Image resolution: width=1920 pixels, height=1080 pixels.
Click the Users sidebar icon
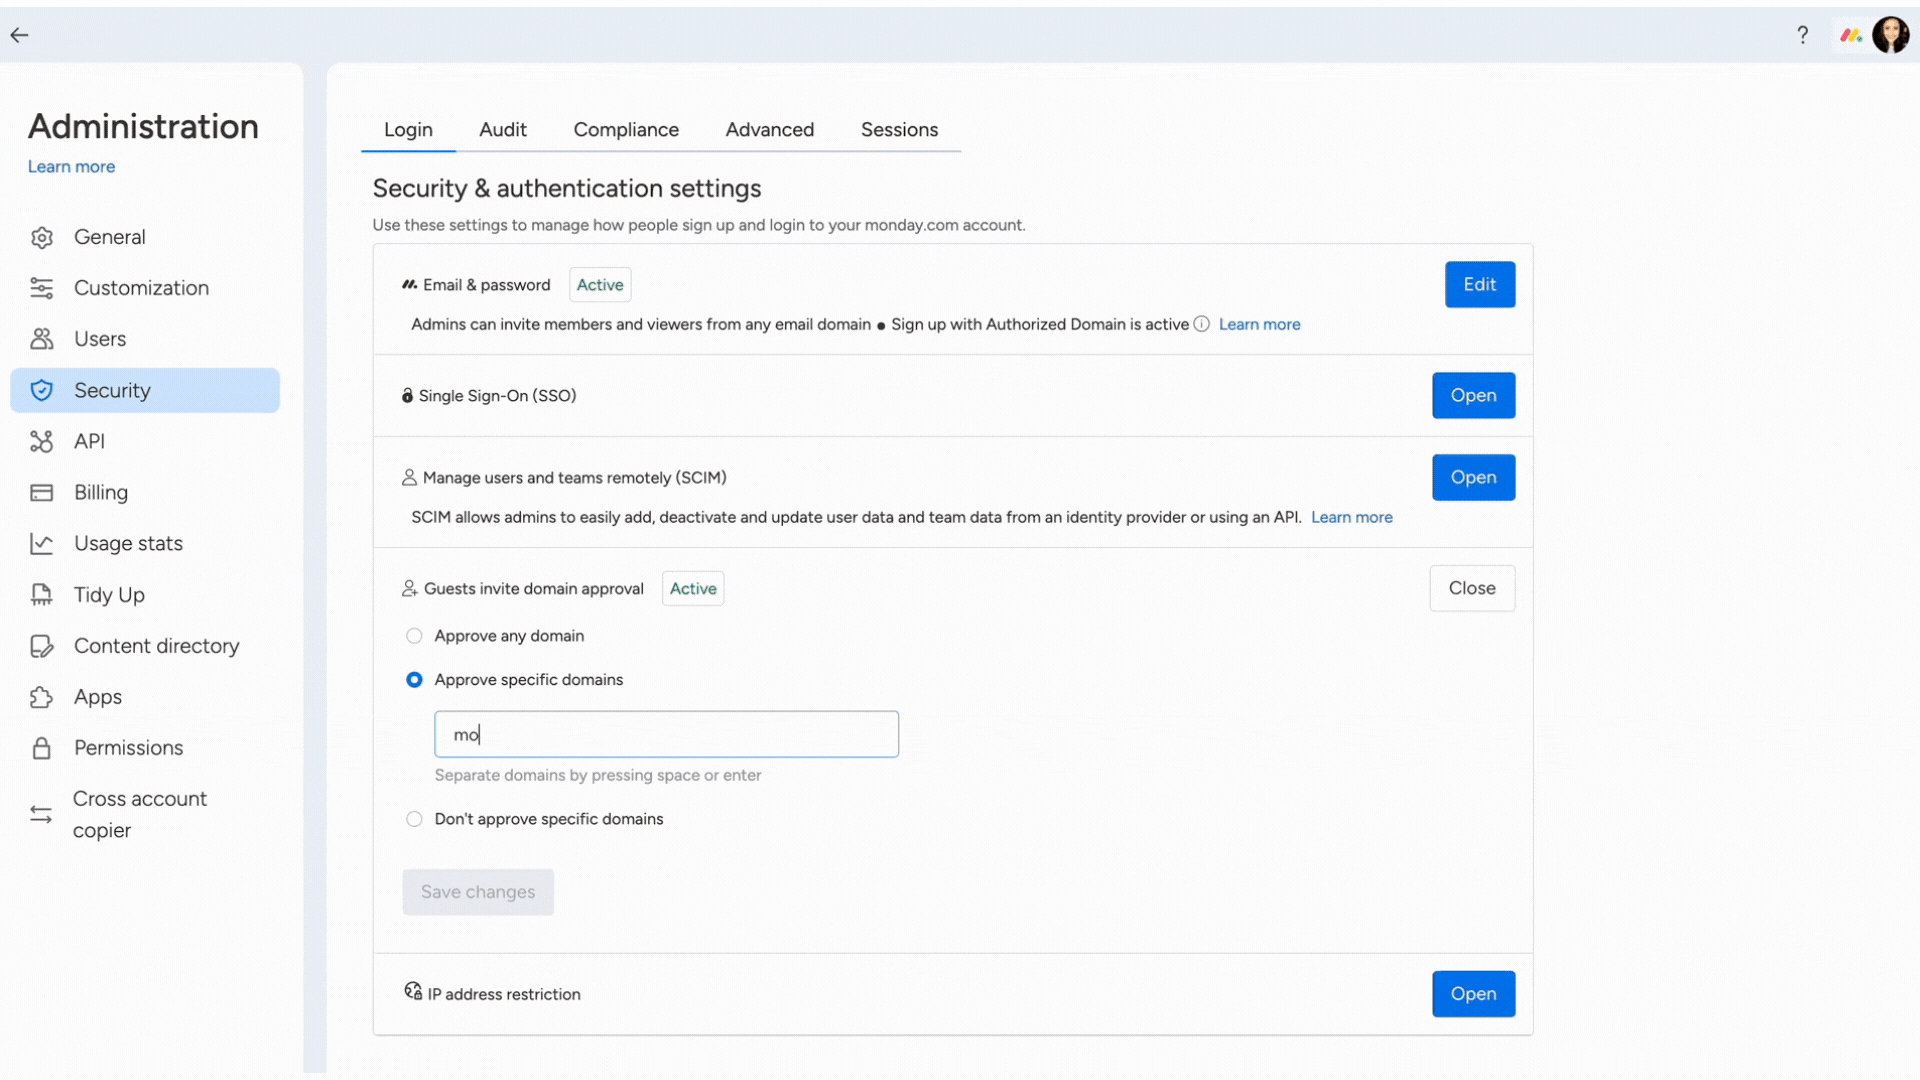(x=42, y=338)
